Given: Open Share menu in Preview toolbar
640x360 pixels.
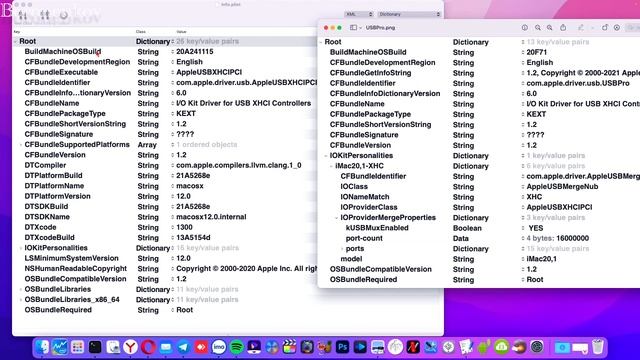Looking at the screenshot, I should 563,28.
